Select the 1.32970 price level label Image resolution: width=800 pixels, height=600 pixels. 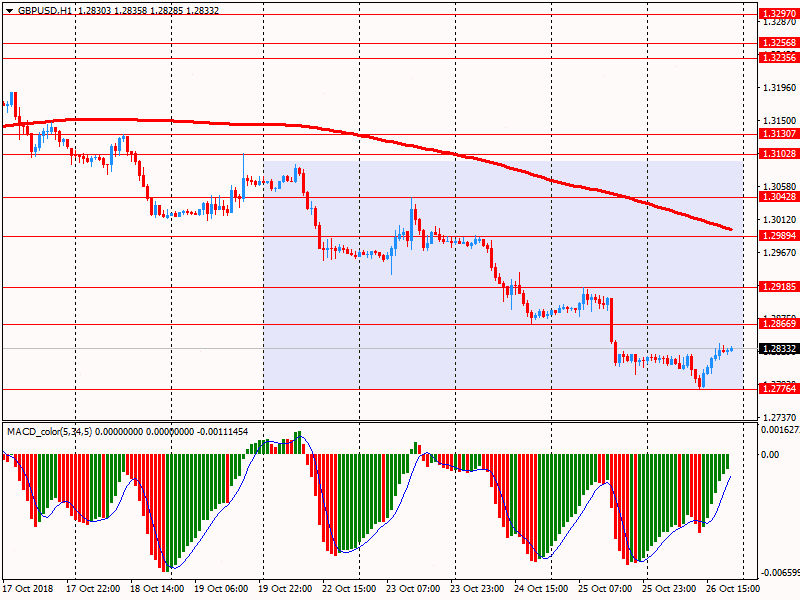(779, 14)
